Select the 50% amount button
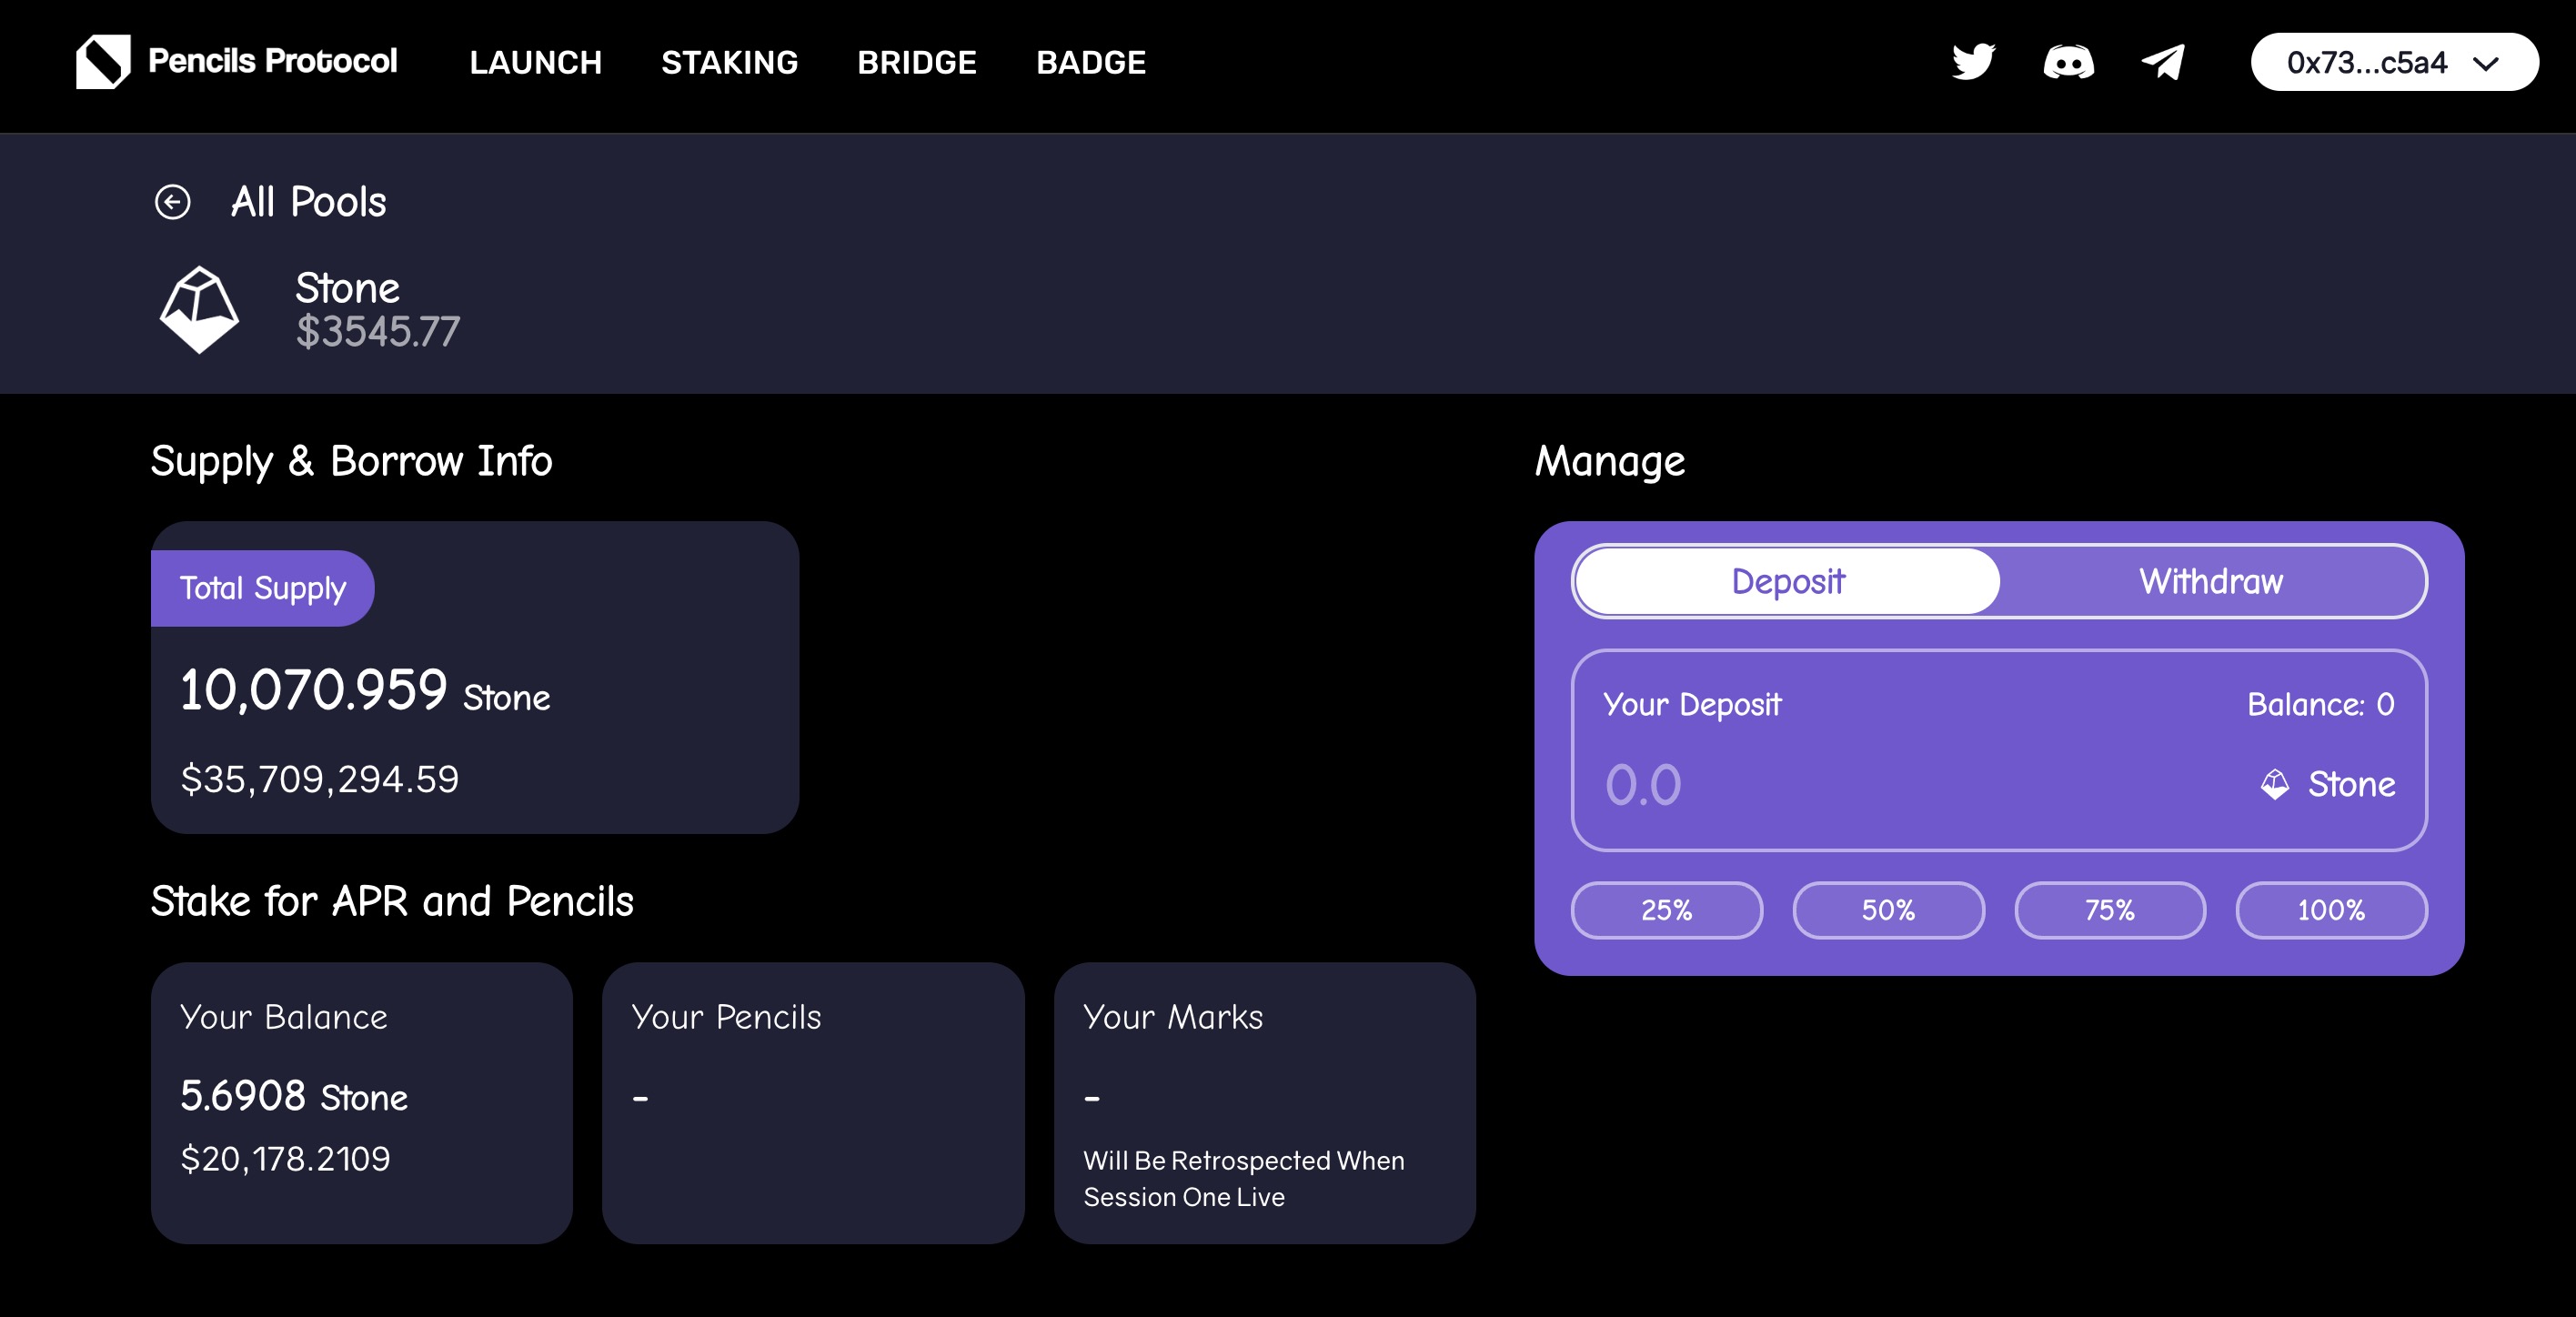 pos(1888,910)
